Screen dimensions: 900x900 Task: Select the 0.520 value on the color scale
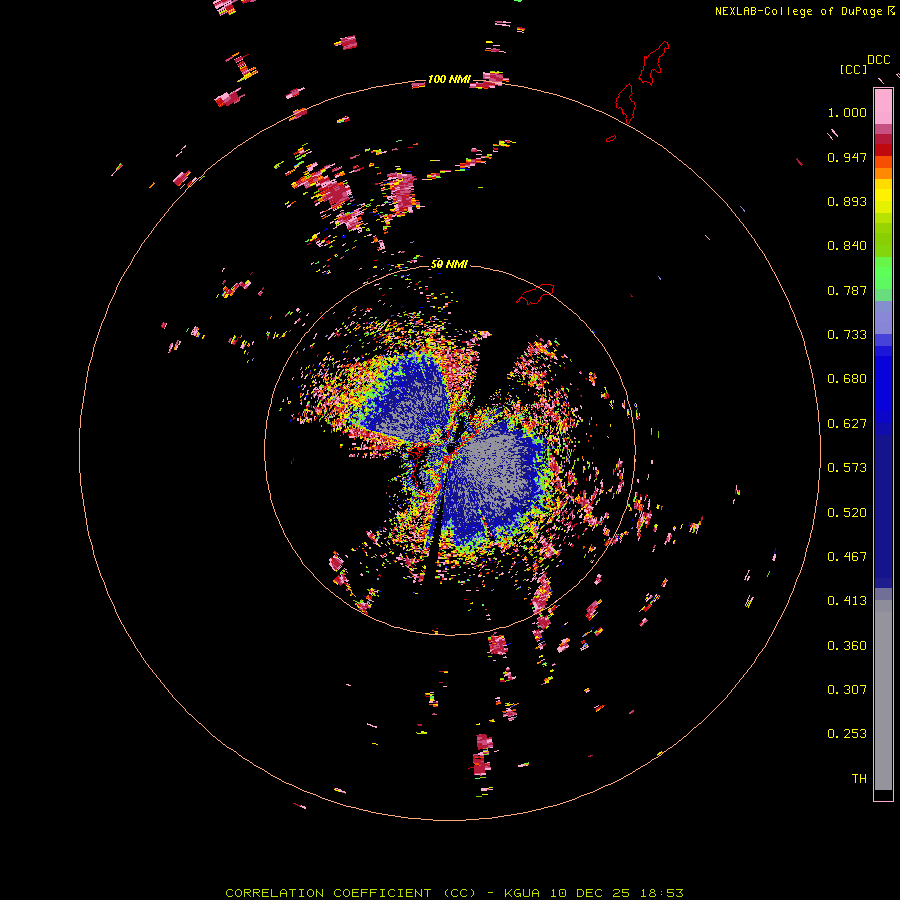tap(847, 513)
